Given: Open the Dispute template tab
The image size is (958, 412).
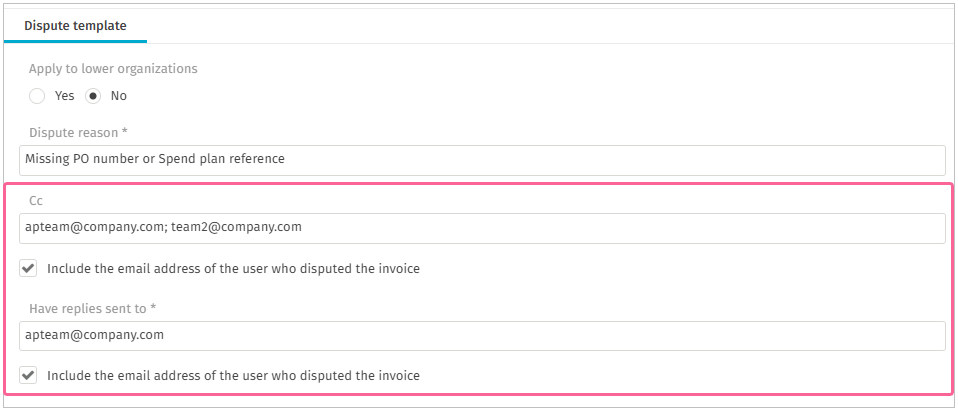Looking at the screenshot, I should coord(75,26).
